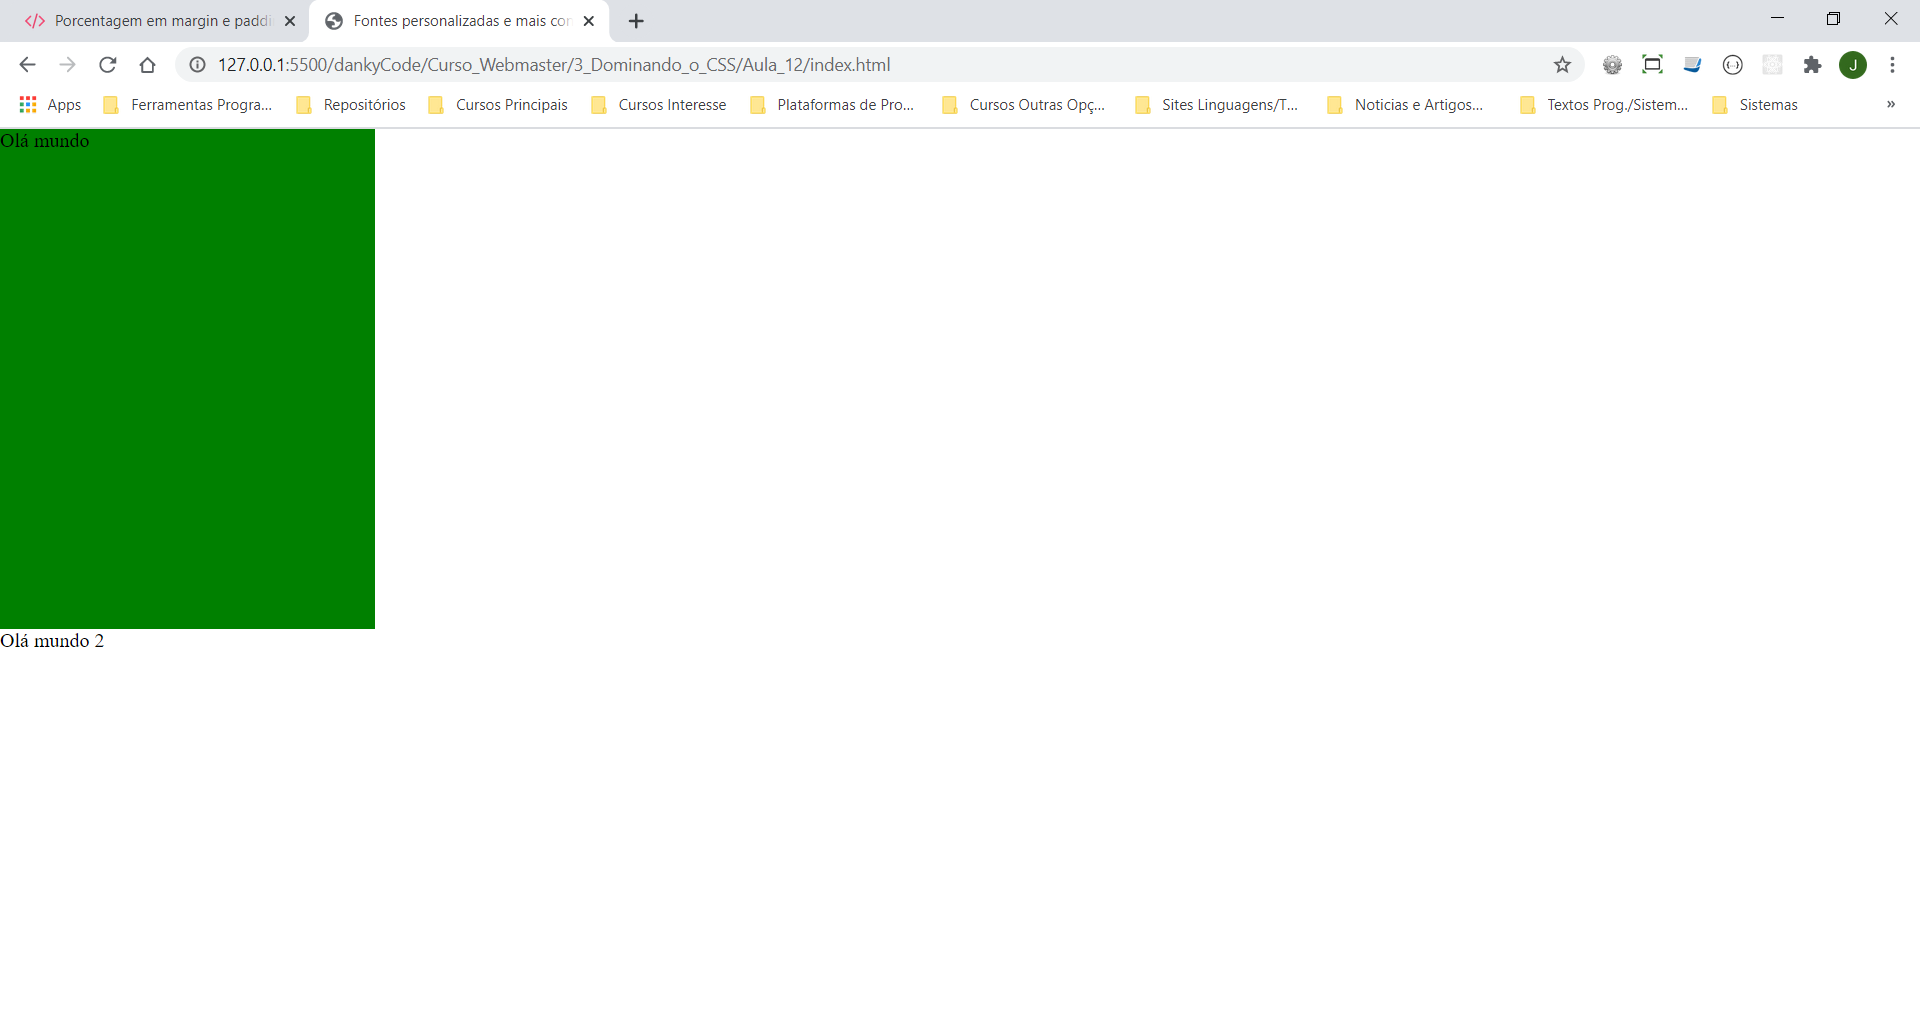Open Cursos Principais bookmark folder
The height and width of the screenshot is (1030, 1920).
click(x=498, y=105)
